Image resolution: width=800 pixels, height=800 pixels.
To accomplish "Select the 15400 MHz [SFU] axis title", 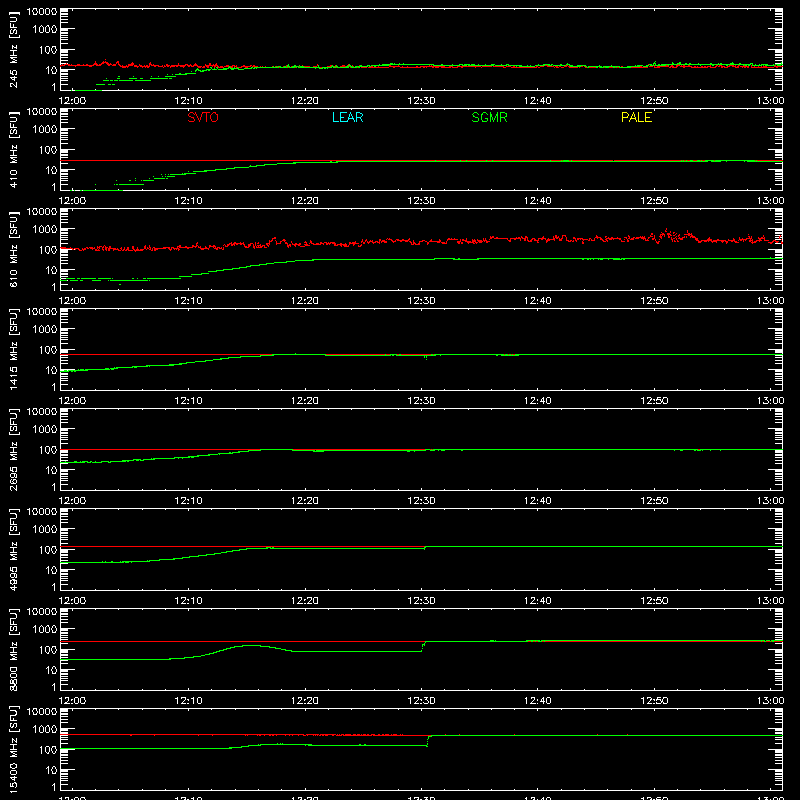I will pos(13,749).
